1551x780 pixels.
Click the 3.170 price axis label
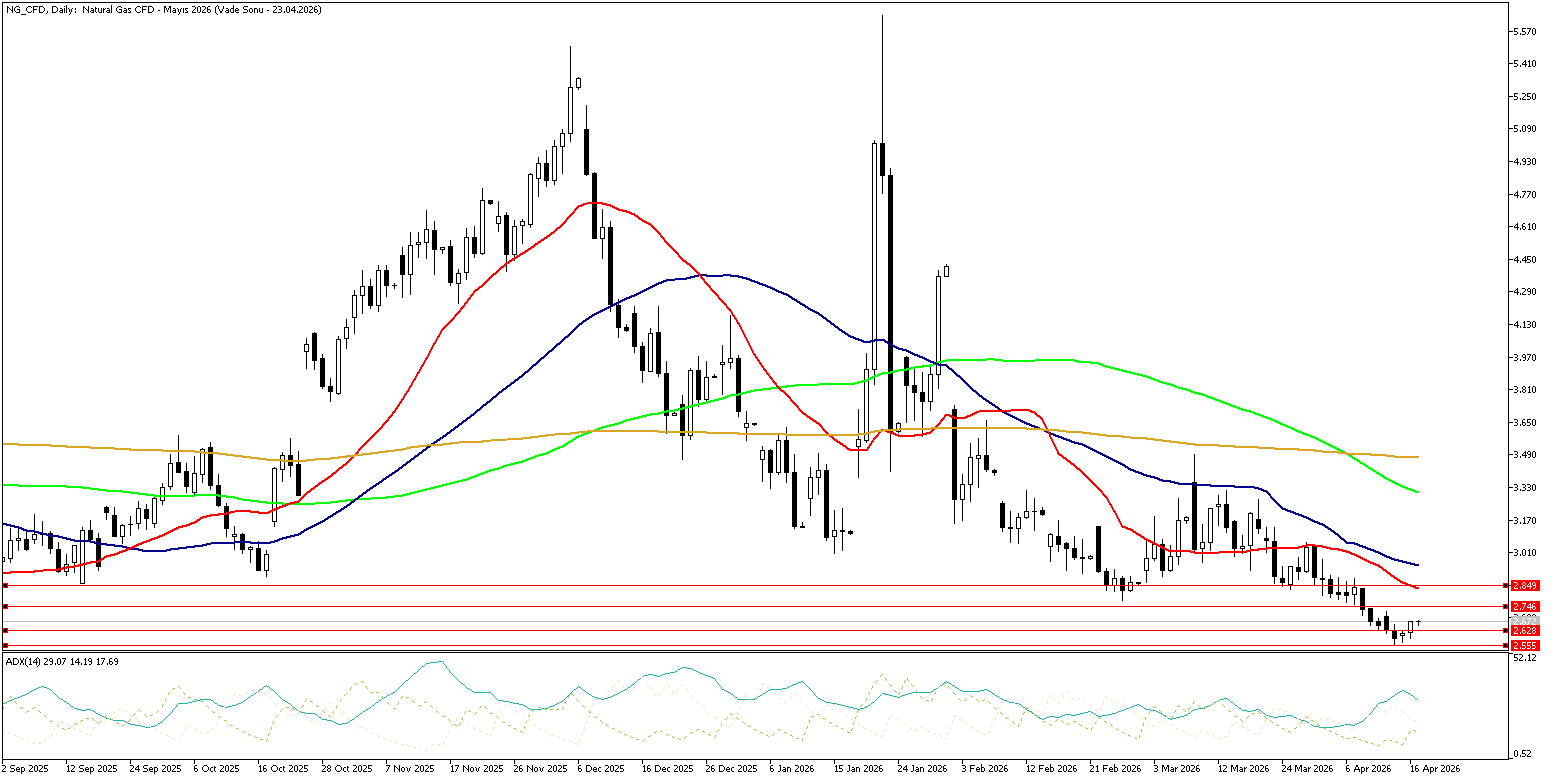(1525, 520)
